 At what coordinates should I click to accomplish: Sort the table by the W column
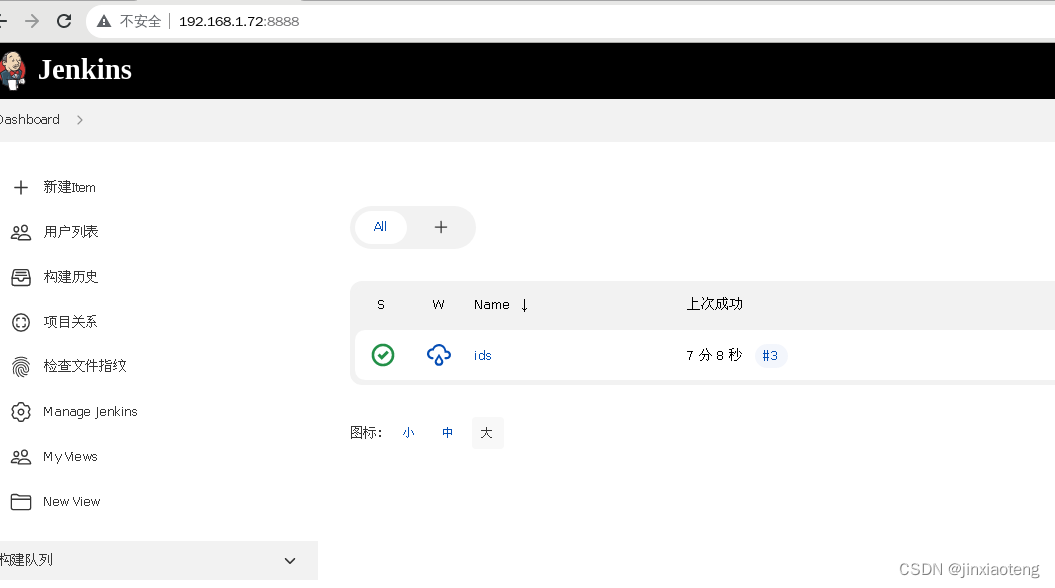point(438,305)
